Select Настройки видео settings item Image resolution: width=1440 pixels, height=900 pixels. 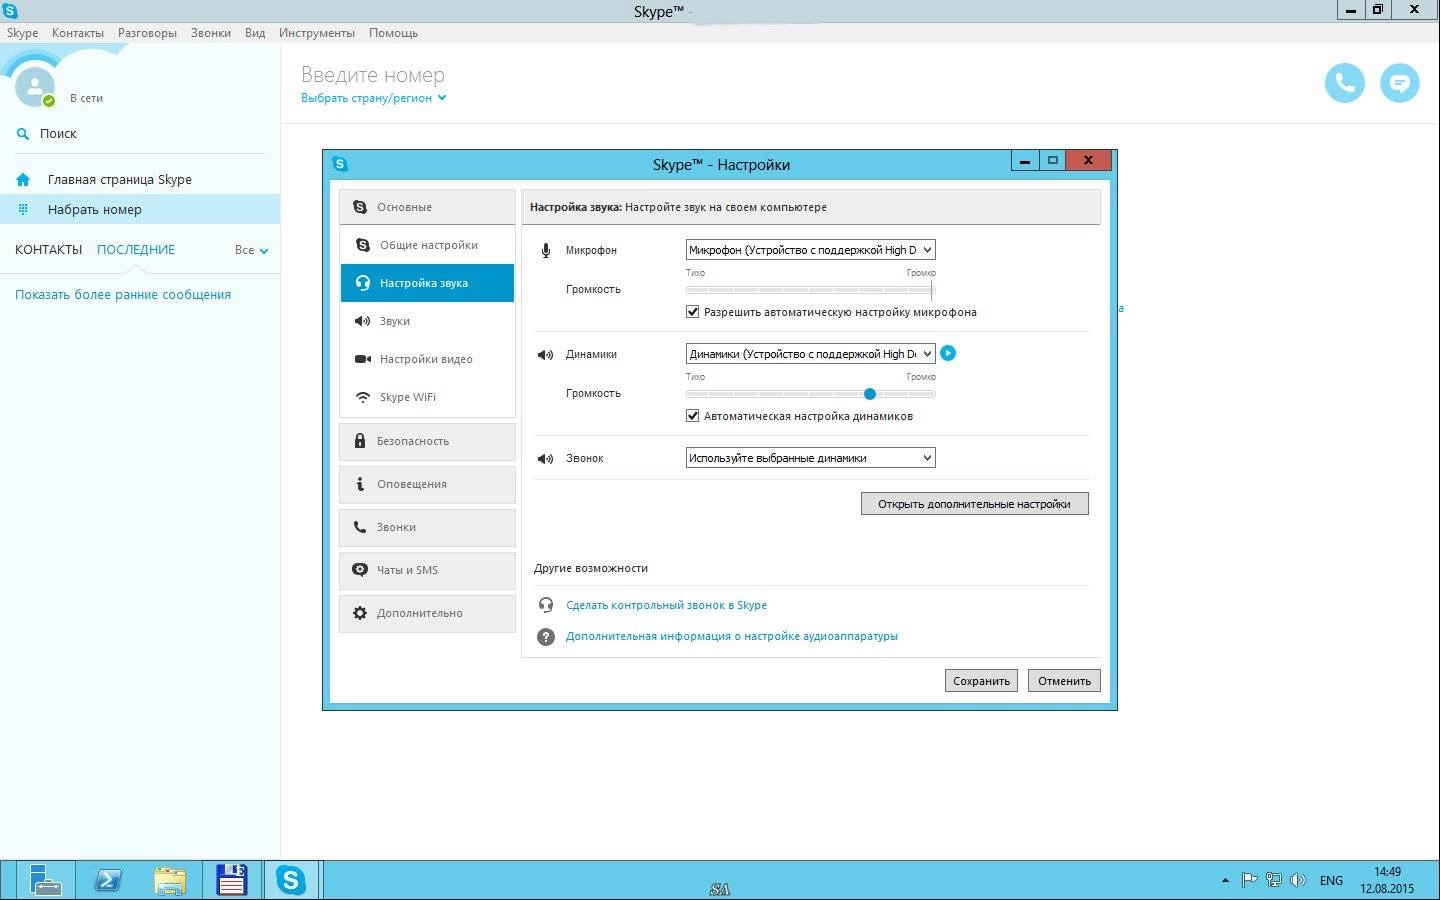[427, 359]
